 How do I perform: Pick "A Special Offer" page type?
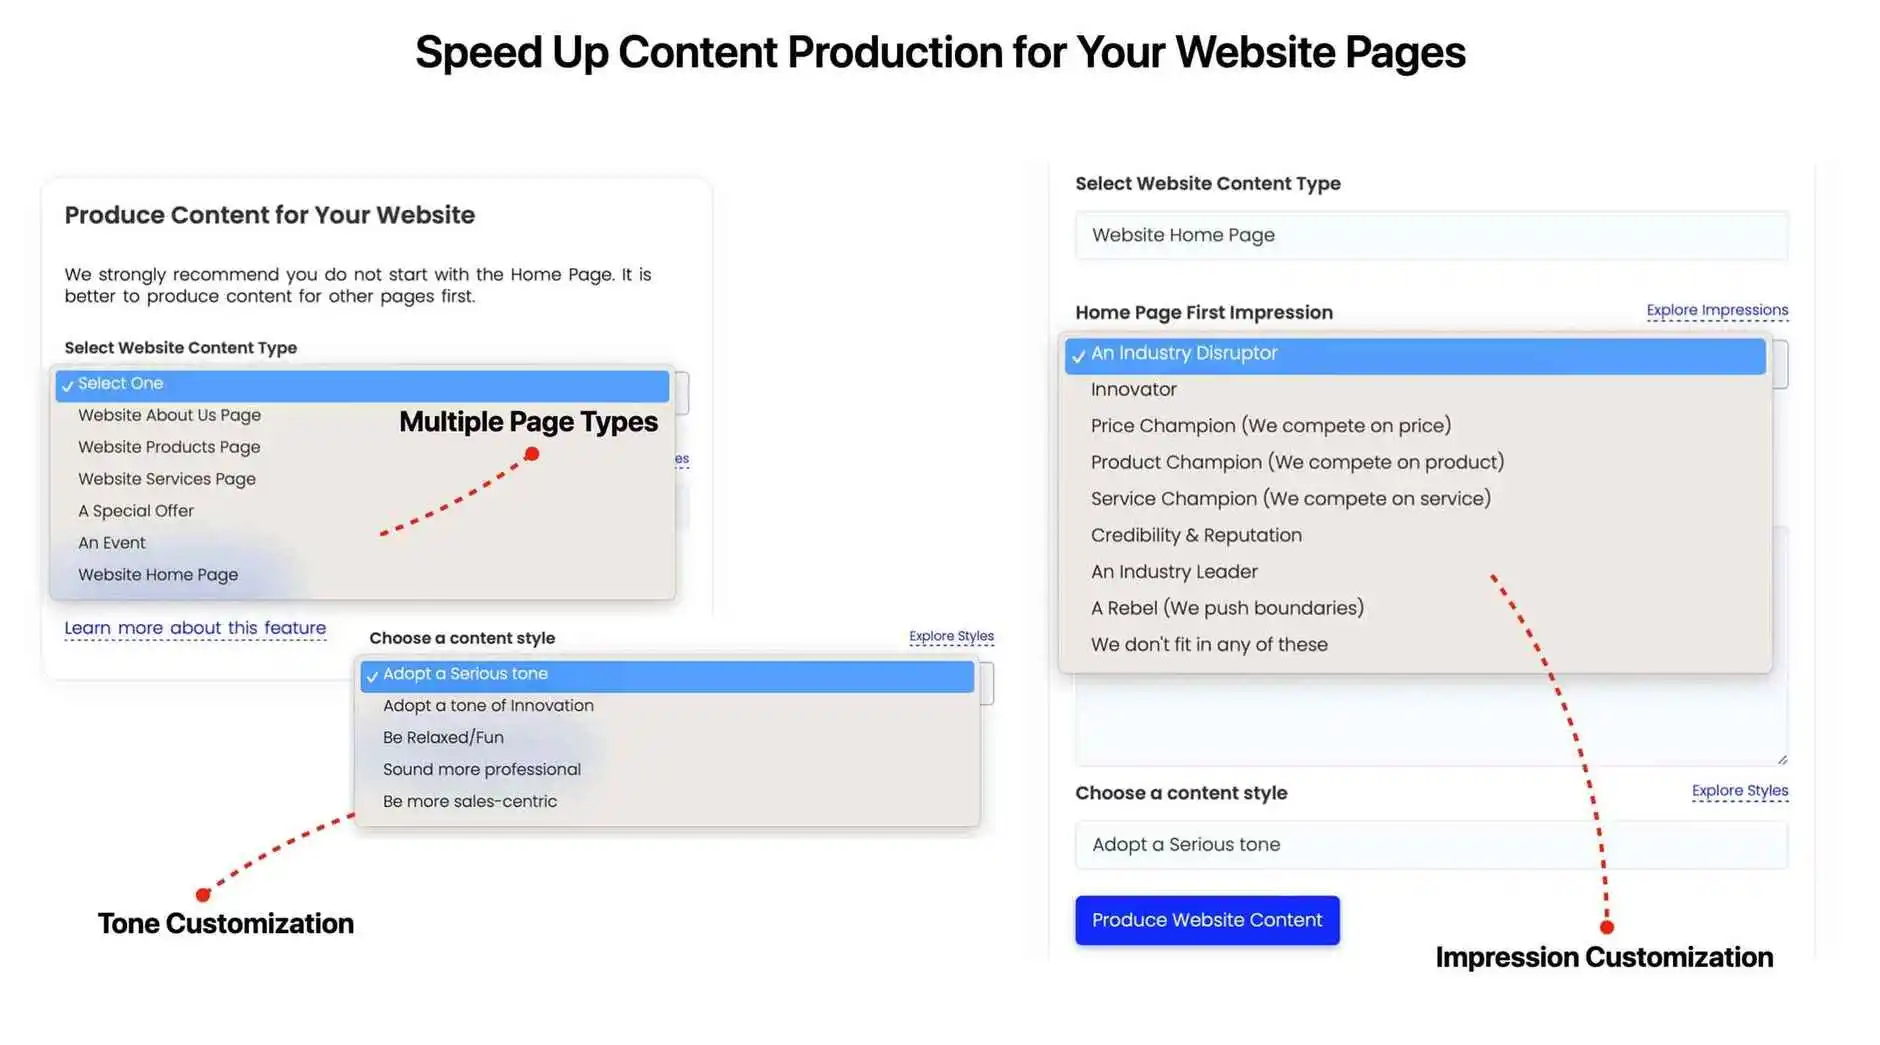click(x=135, y=510)
